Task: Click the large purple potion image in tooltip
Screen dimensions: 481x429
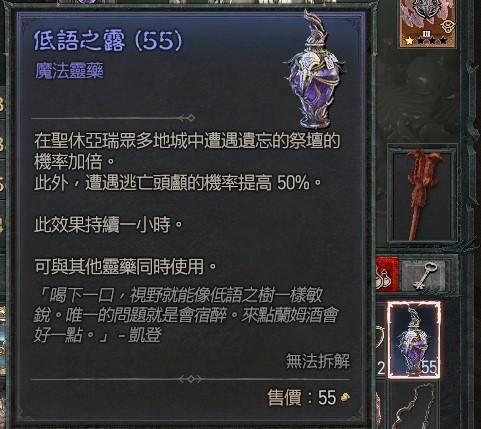Action: click(x=312, y=70)
